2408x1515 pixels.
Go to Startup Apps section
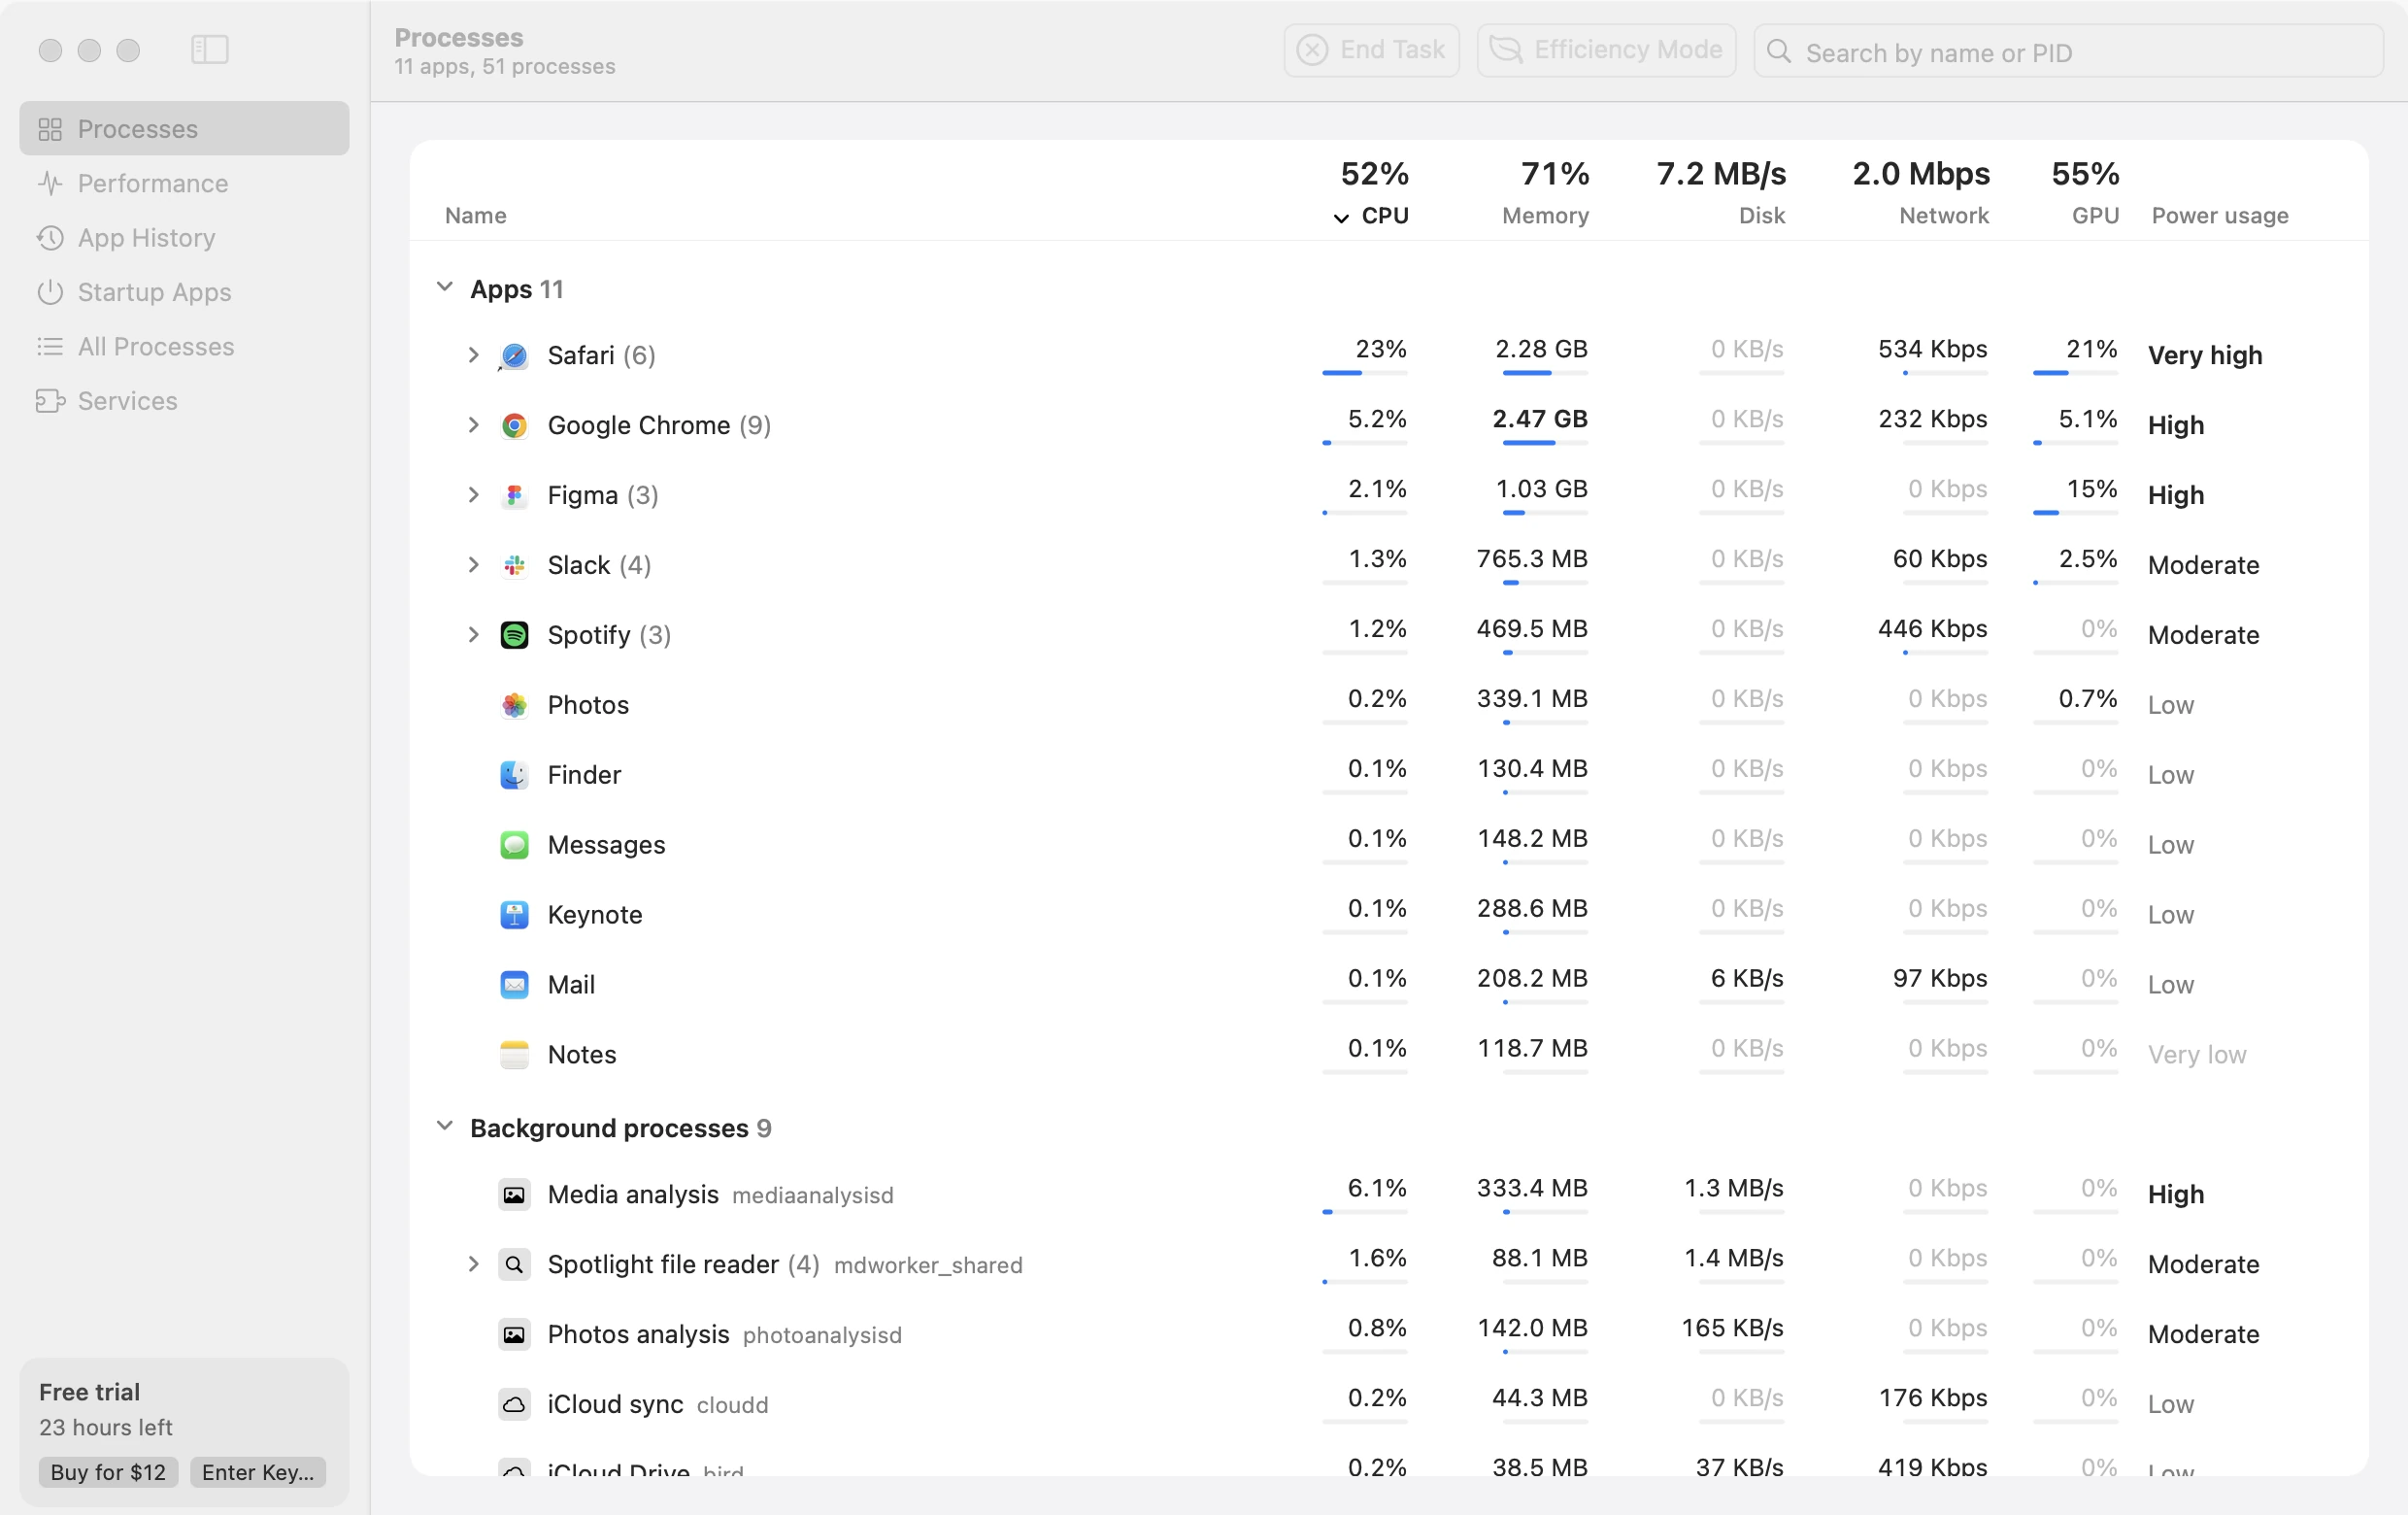[x=184, y=292]
